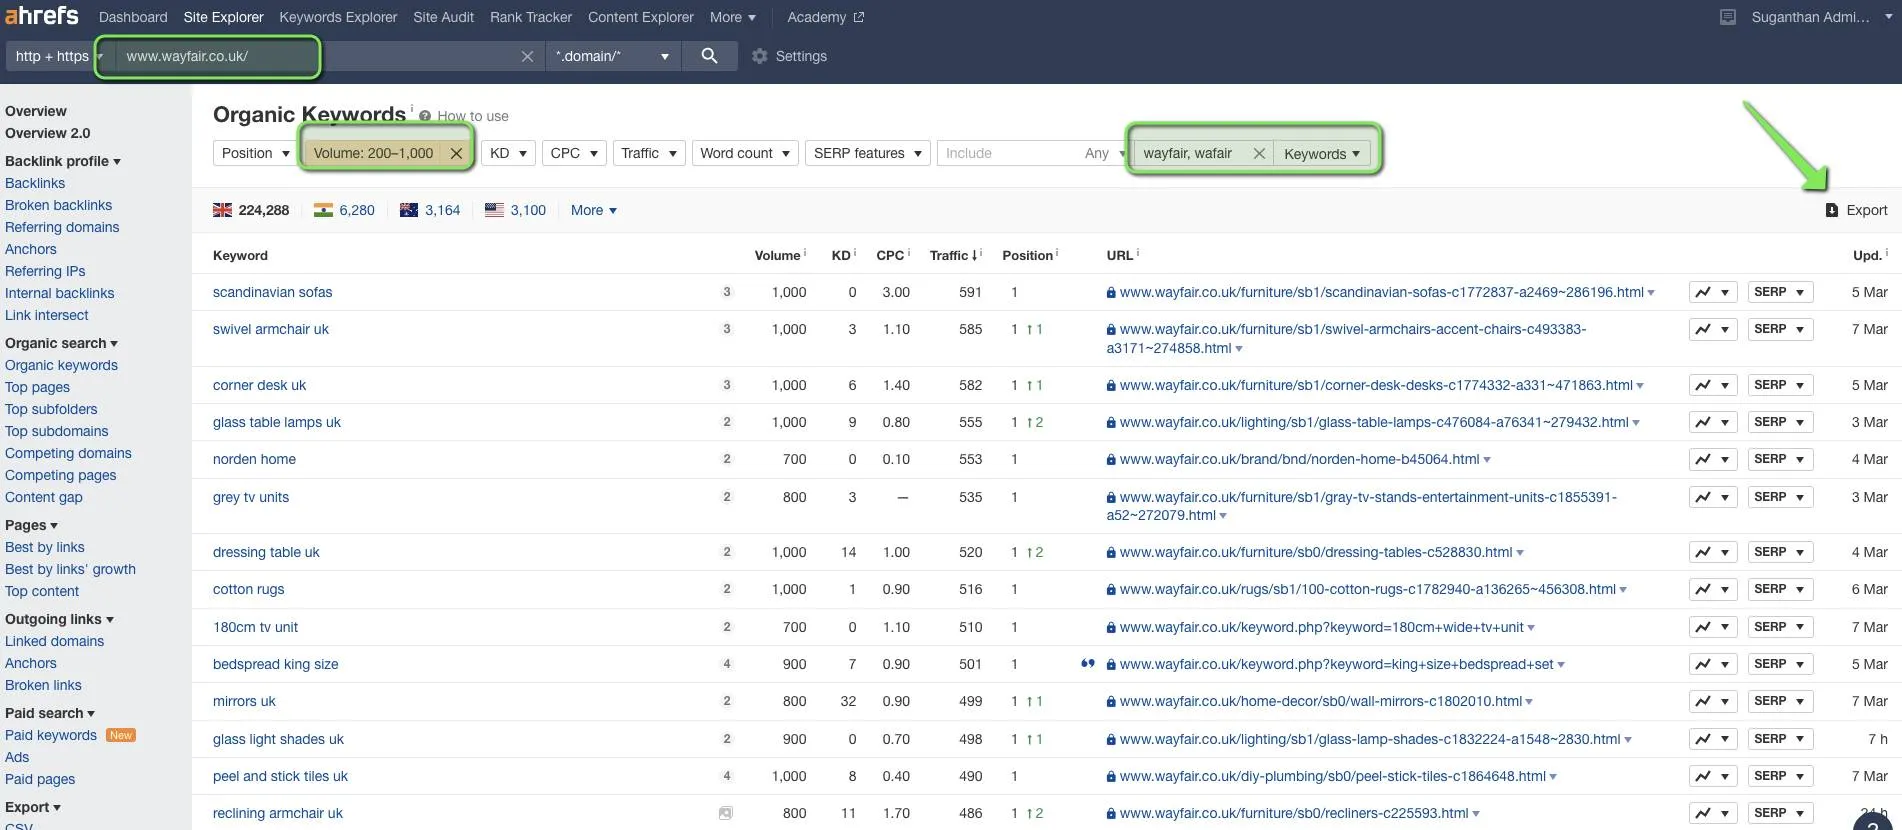The width and height of the screenshot is (1902, 830).
Task: Open Rank Tracker
Action: (531, 17)
